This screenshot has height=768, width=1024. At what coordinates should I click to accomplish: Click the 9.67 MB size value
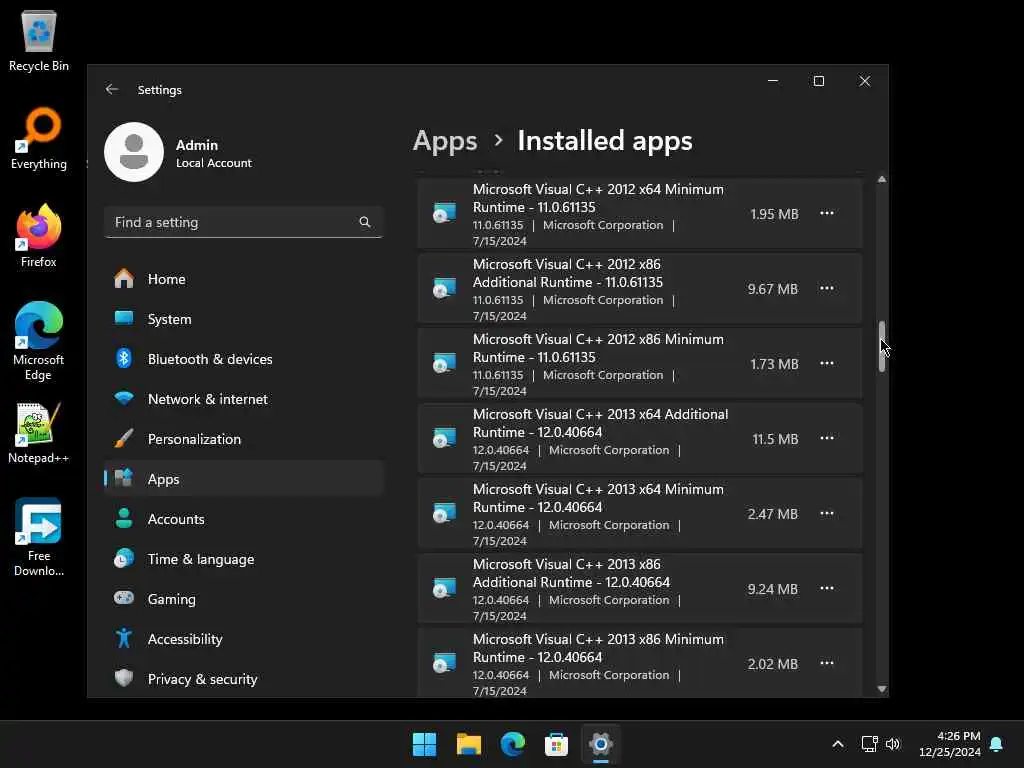[773, 289]
